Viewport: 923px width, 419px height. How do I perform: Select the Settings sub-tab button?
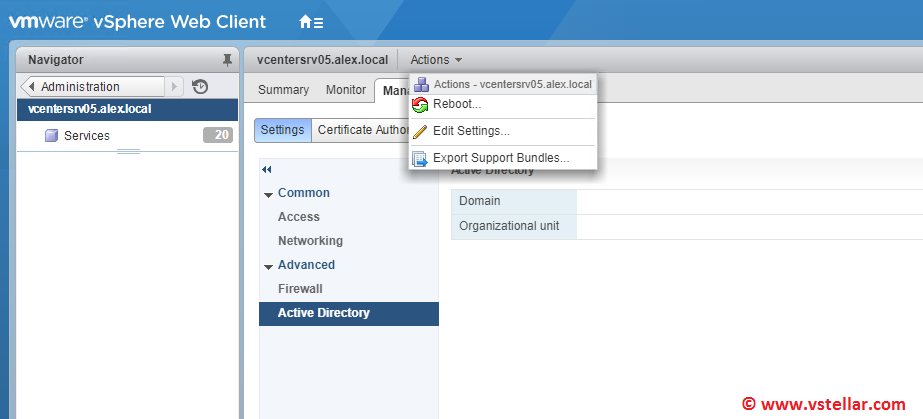[x=282, y=130]
